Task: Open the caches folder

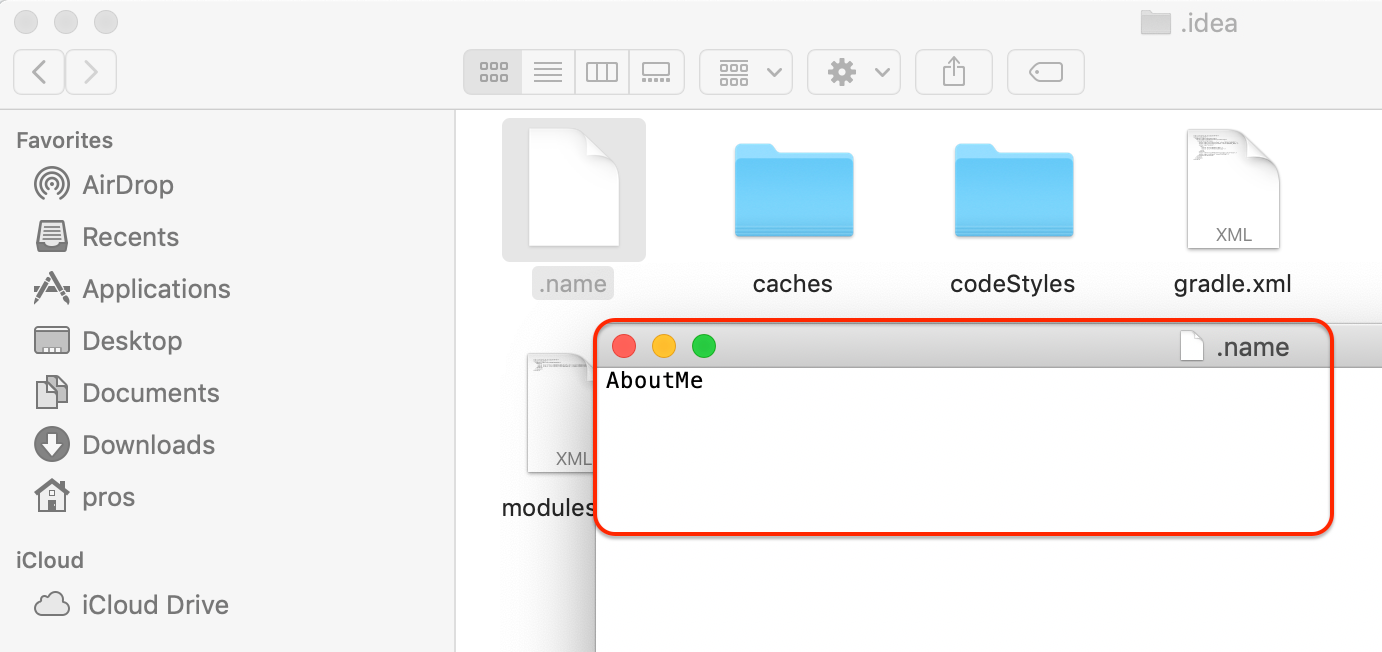Action: (x=793, y=190)
